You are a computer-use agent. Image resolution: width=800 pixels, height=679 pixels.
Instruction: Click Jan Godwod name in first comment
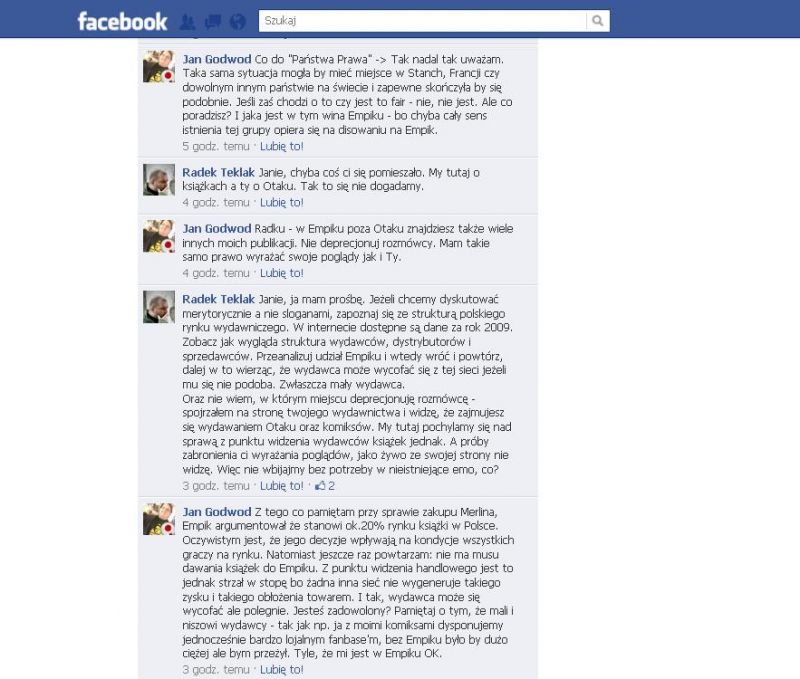pos(217,59)
